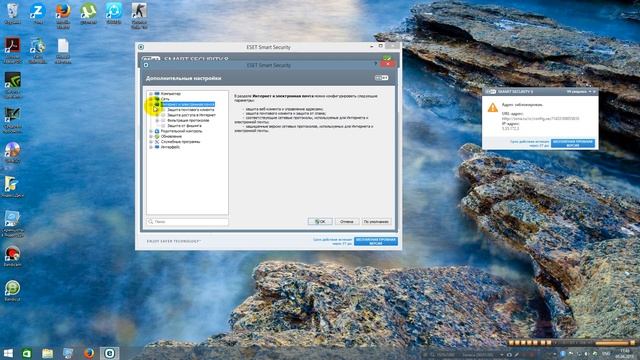Confirm settings with the OK button
This screenshot has width=640, height=360.
coord(320,221)
